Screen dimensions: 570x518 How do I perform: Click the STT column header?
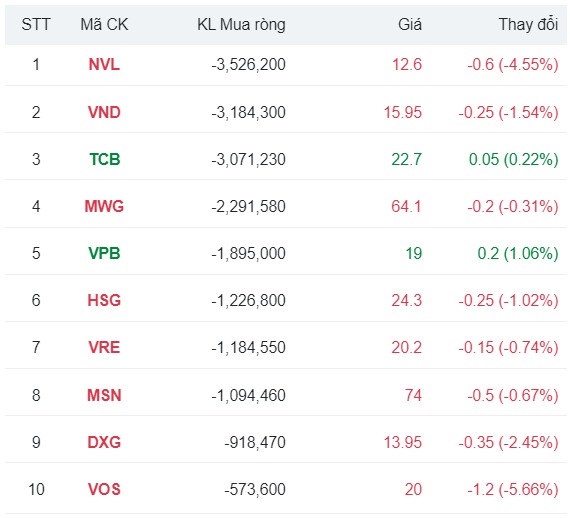click(x=36, y=25)
